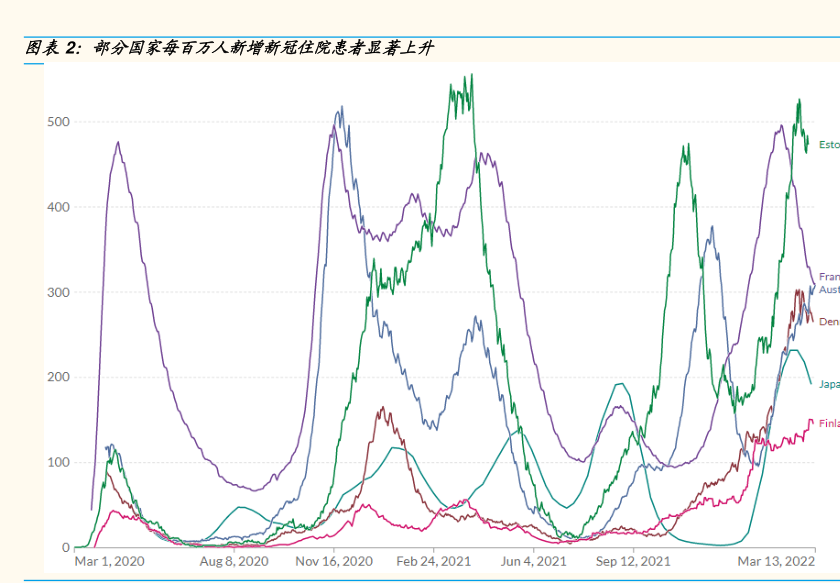
Task: Click the 0 y-axis origin label
Action: point(65,547)
